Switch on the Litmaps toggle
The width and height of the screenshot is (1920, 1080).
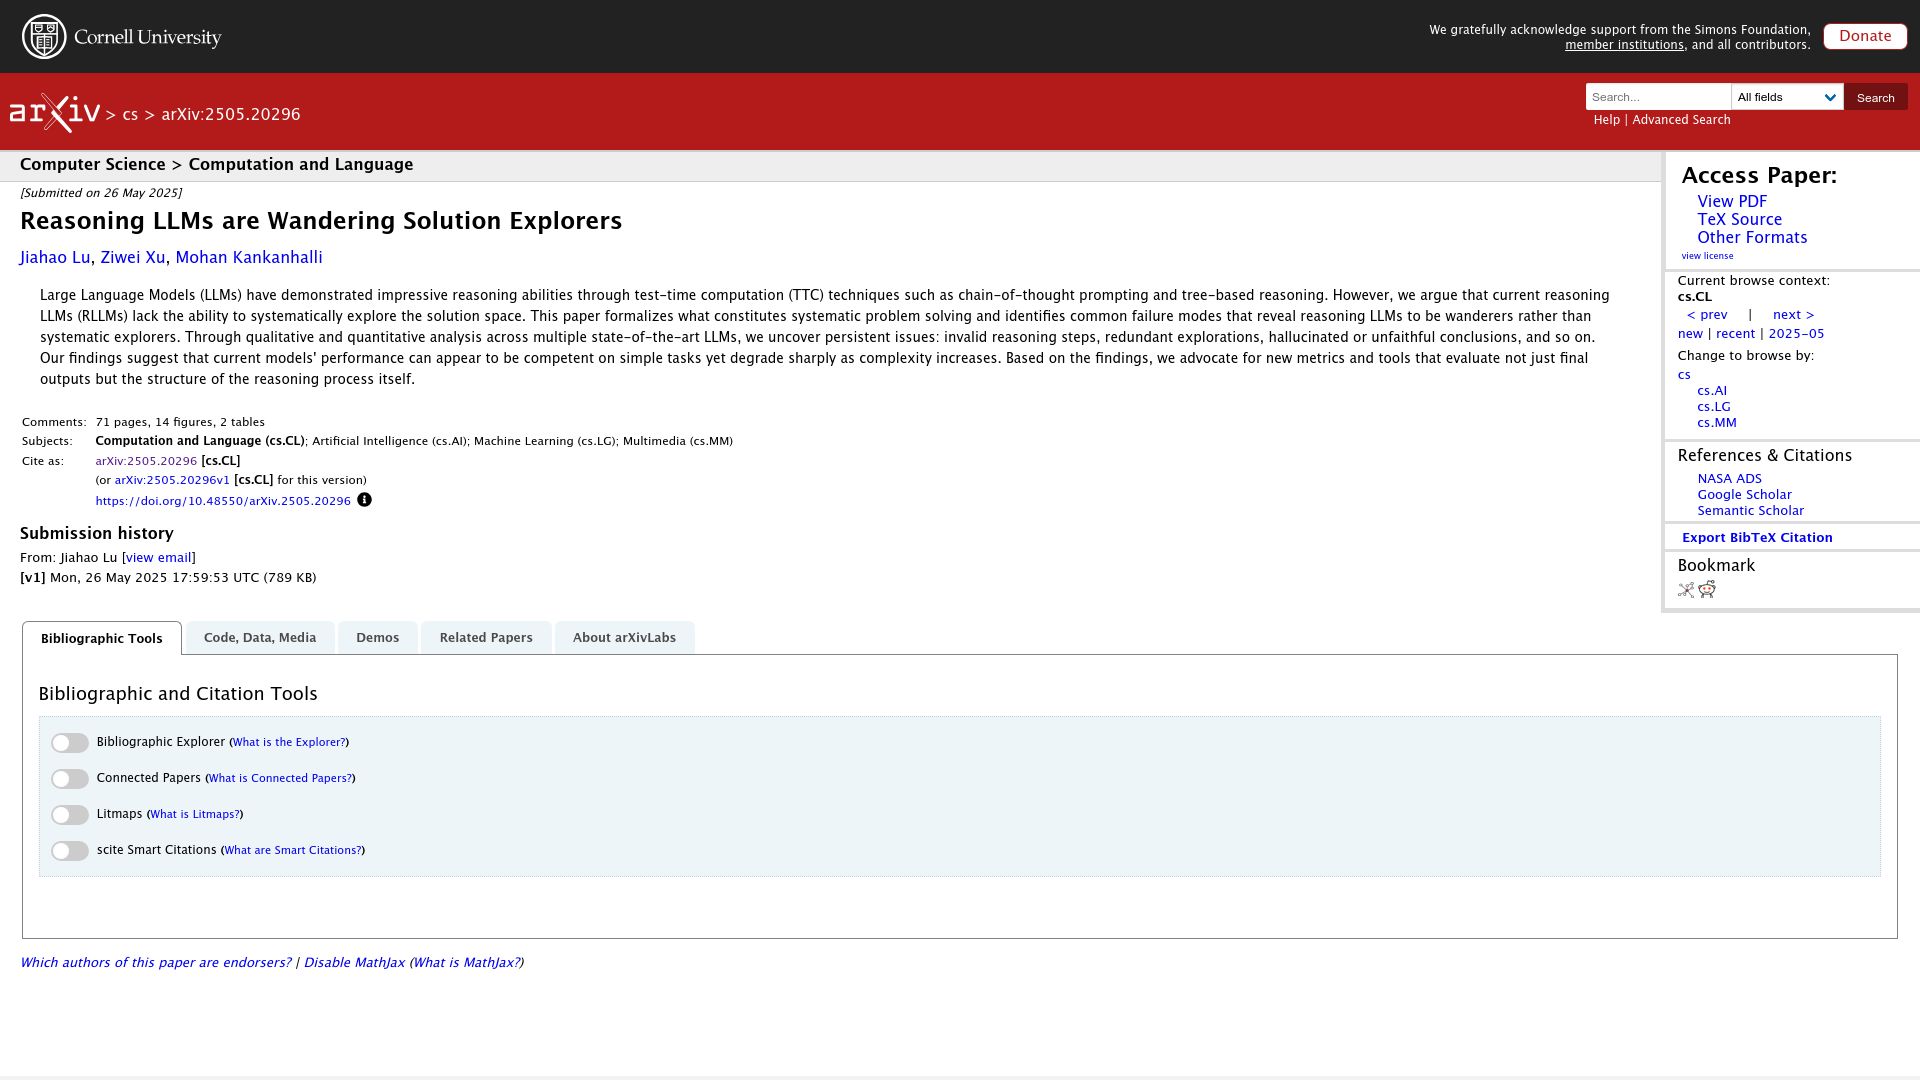[70, 815]
